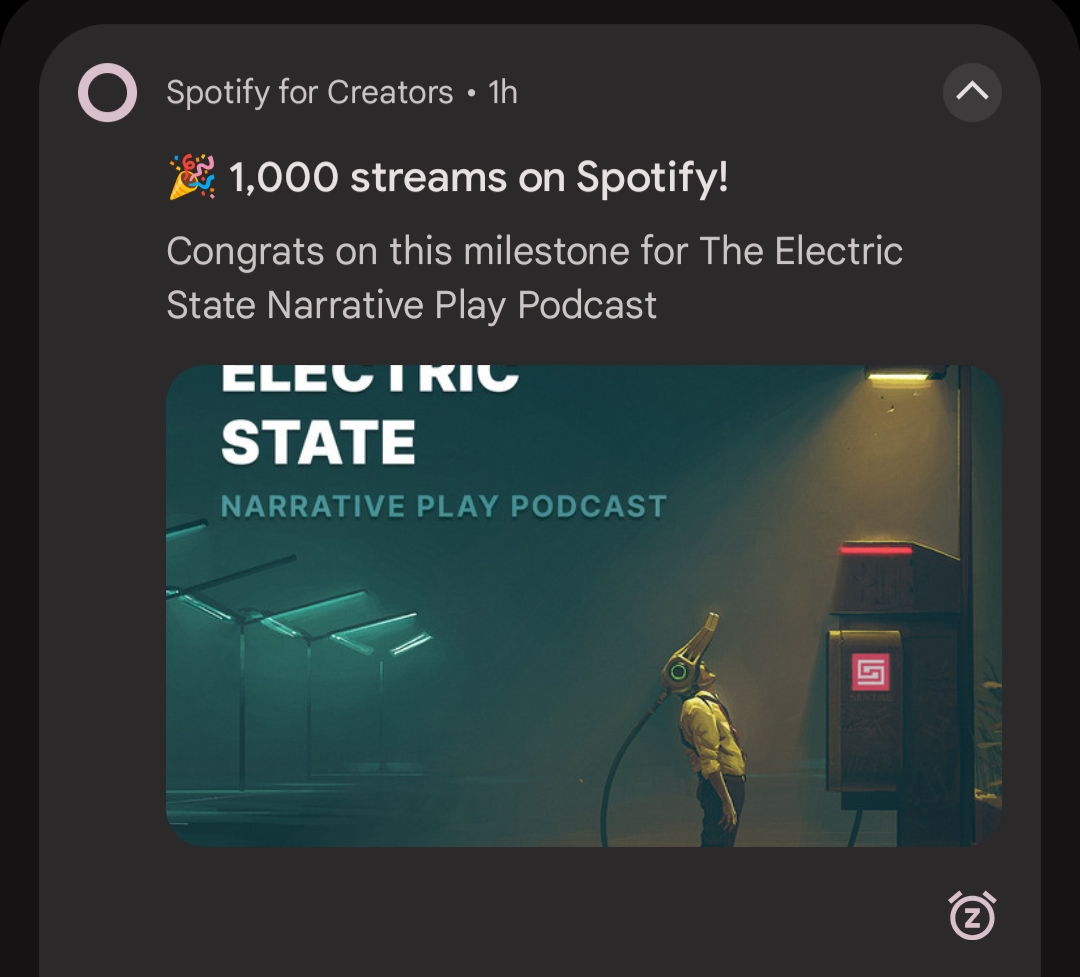Tap the Spotify for Creators circle app icon
Viewport: 1080px width, 977px height.
tap(107, 92)
